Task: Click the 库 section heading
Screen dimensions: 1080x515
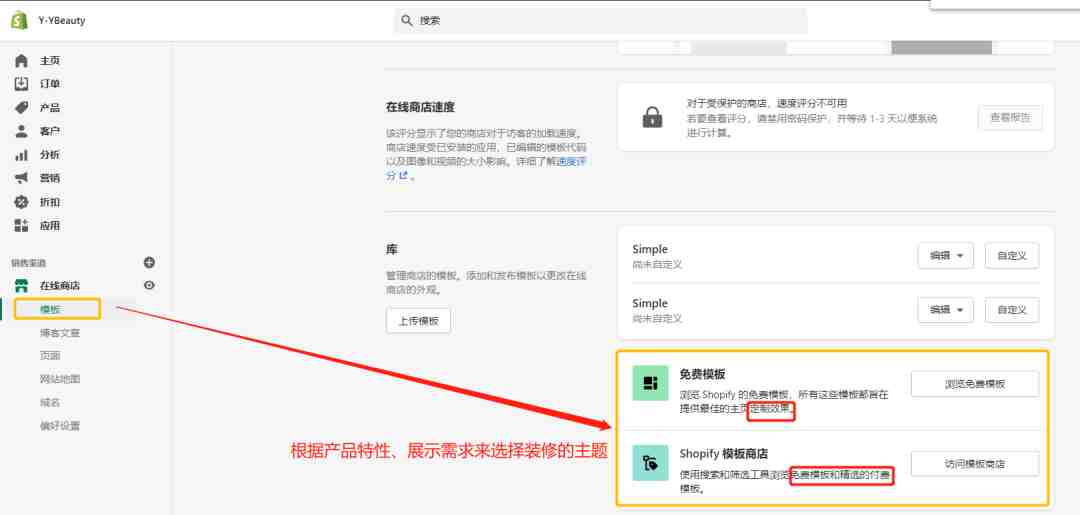Action: 392,249
